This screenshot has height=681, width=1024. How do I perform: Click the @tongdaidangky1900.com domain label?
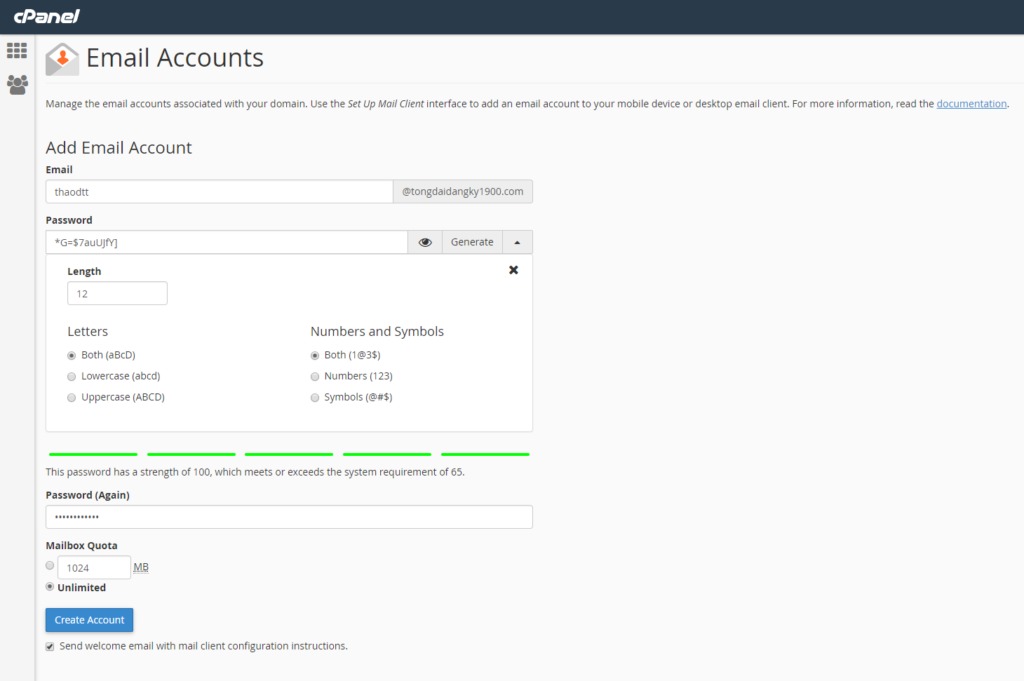(462, 192)
